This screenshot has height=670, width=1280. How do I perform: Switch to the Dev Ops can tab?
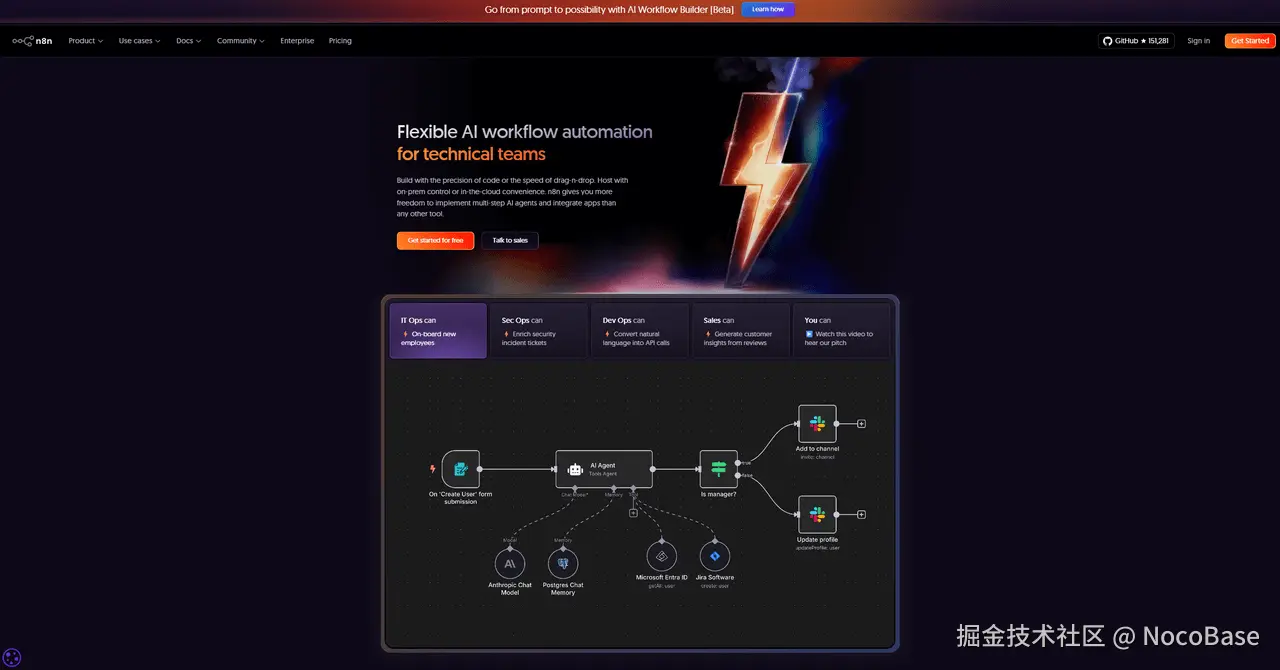[x=640, y=331]
